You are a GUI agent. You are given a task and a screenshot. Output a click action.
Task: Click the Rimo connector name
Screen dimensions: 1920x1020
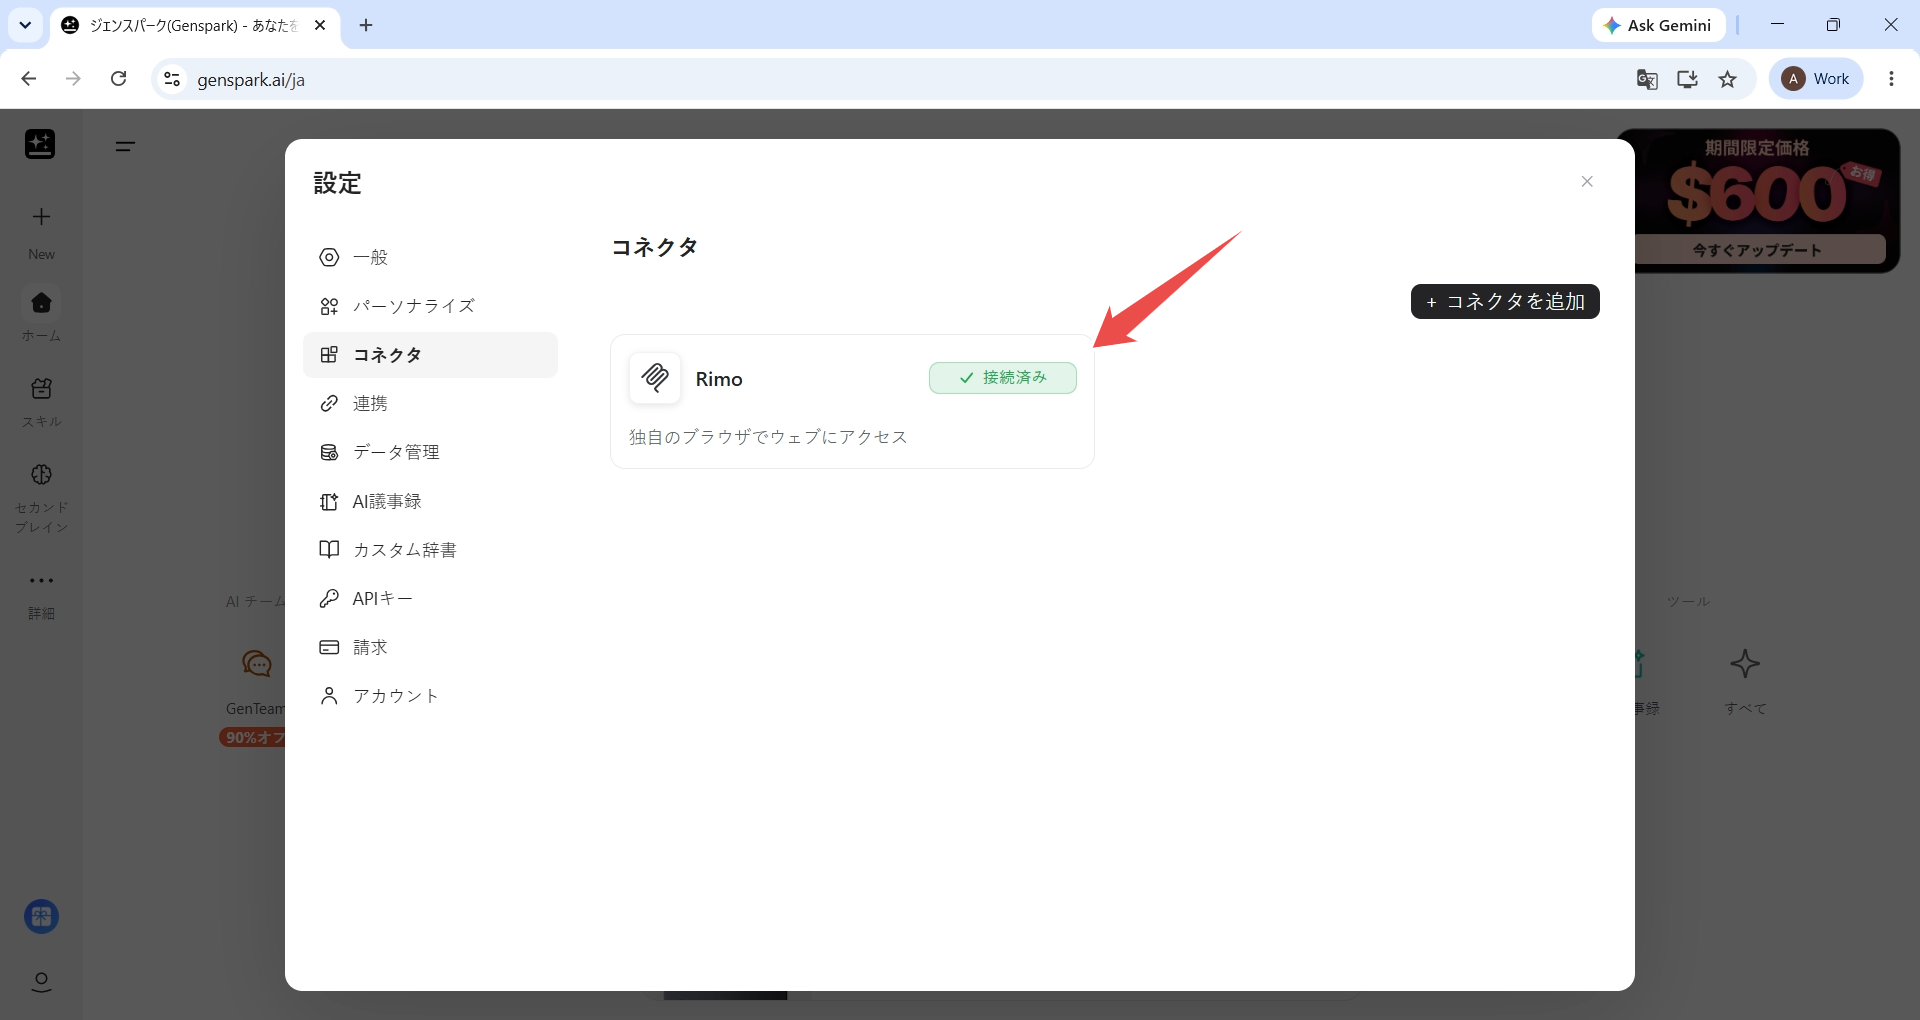point(719,379)
